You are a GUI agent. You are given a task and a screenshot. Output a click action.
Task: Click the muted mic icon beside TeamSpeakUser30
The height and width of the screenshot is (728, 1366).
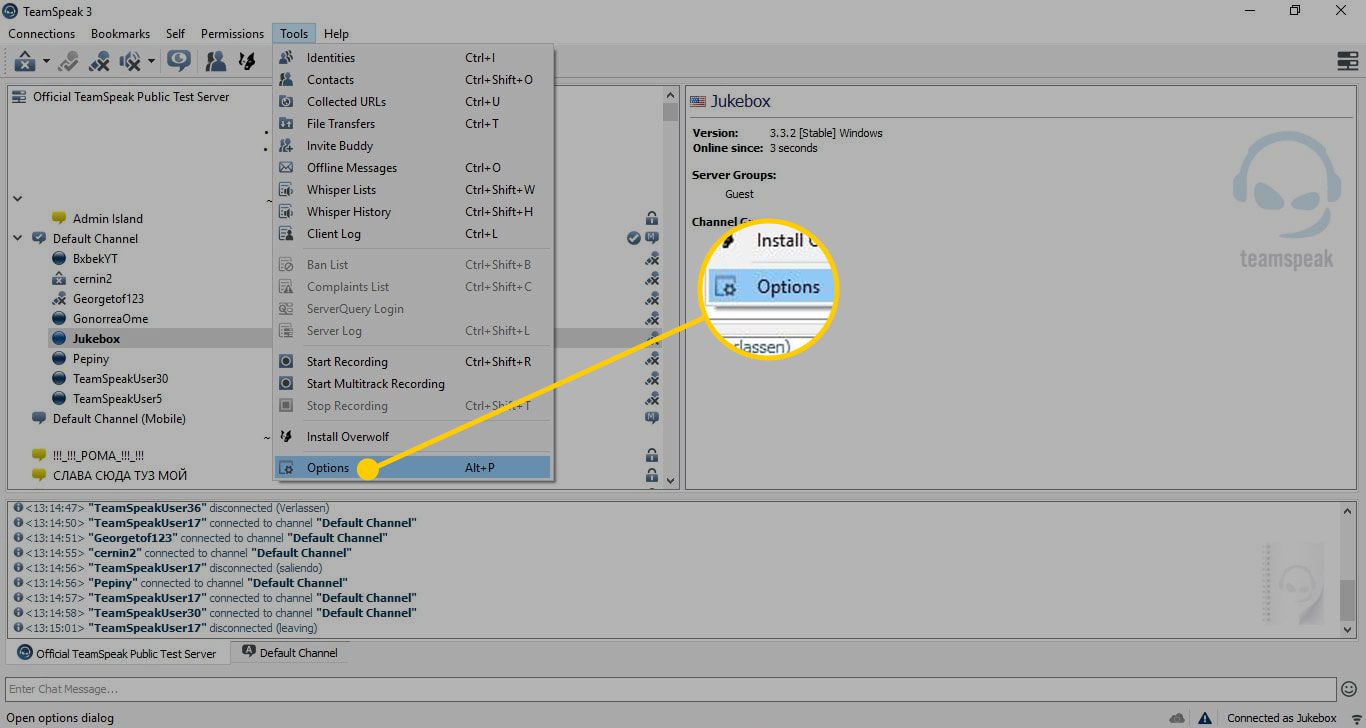point(651,379)
